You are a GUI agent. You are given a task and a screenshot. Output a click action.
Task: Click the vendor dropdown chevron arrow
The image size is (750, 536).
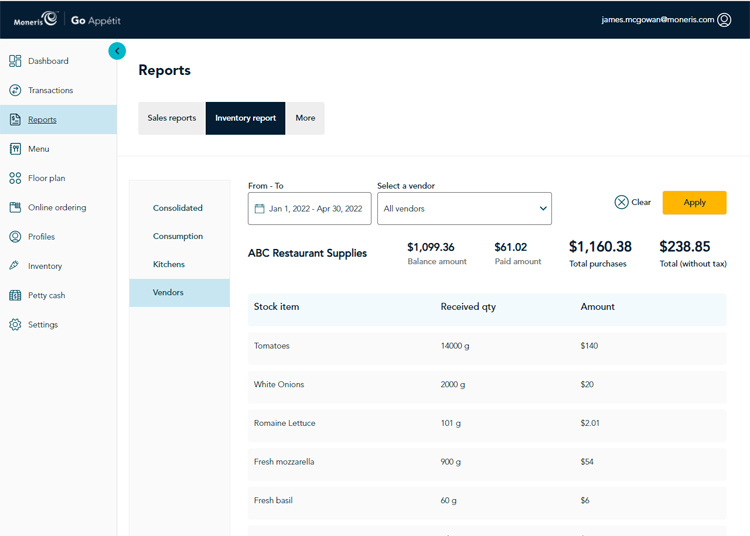pyautogui.click(x=543, y=208)
